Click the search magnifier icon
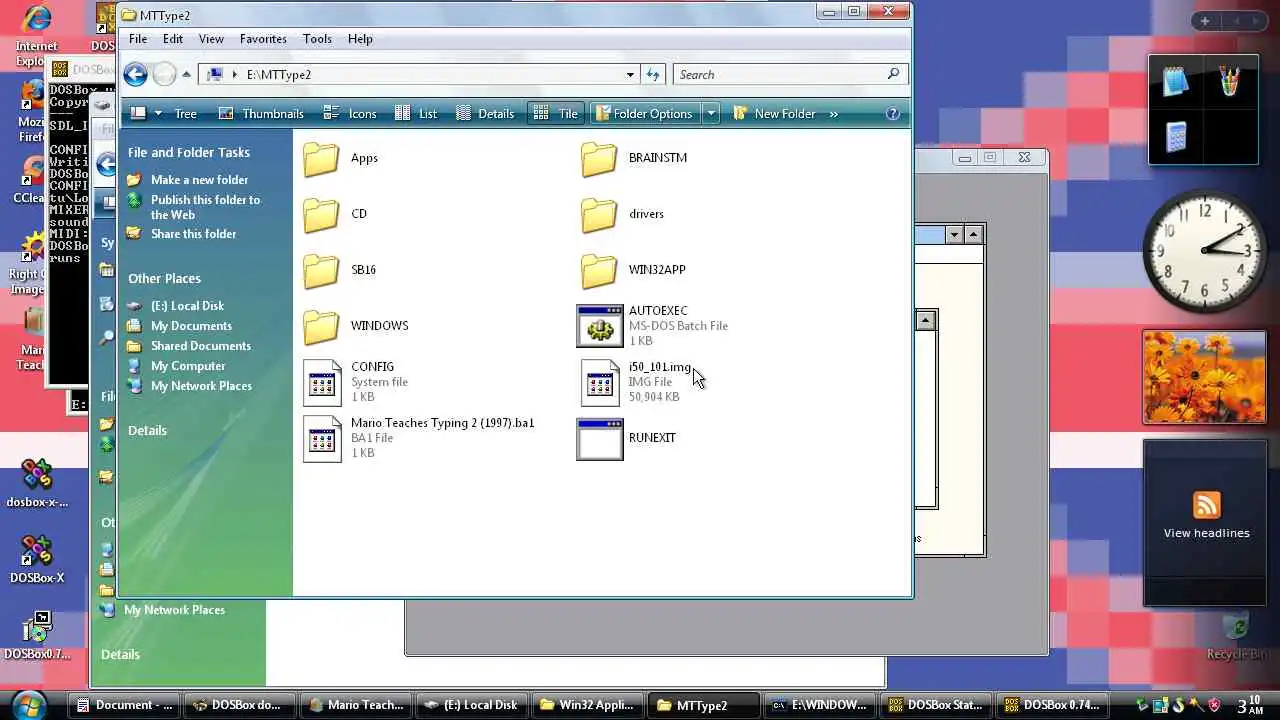This screenshot has width=1280, height=720. [893, 74]
